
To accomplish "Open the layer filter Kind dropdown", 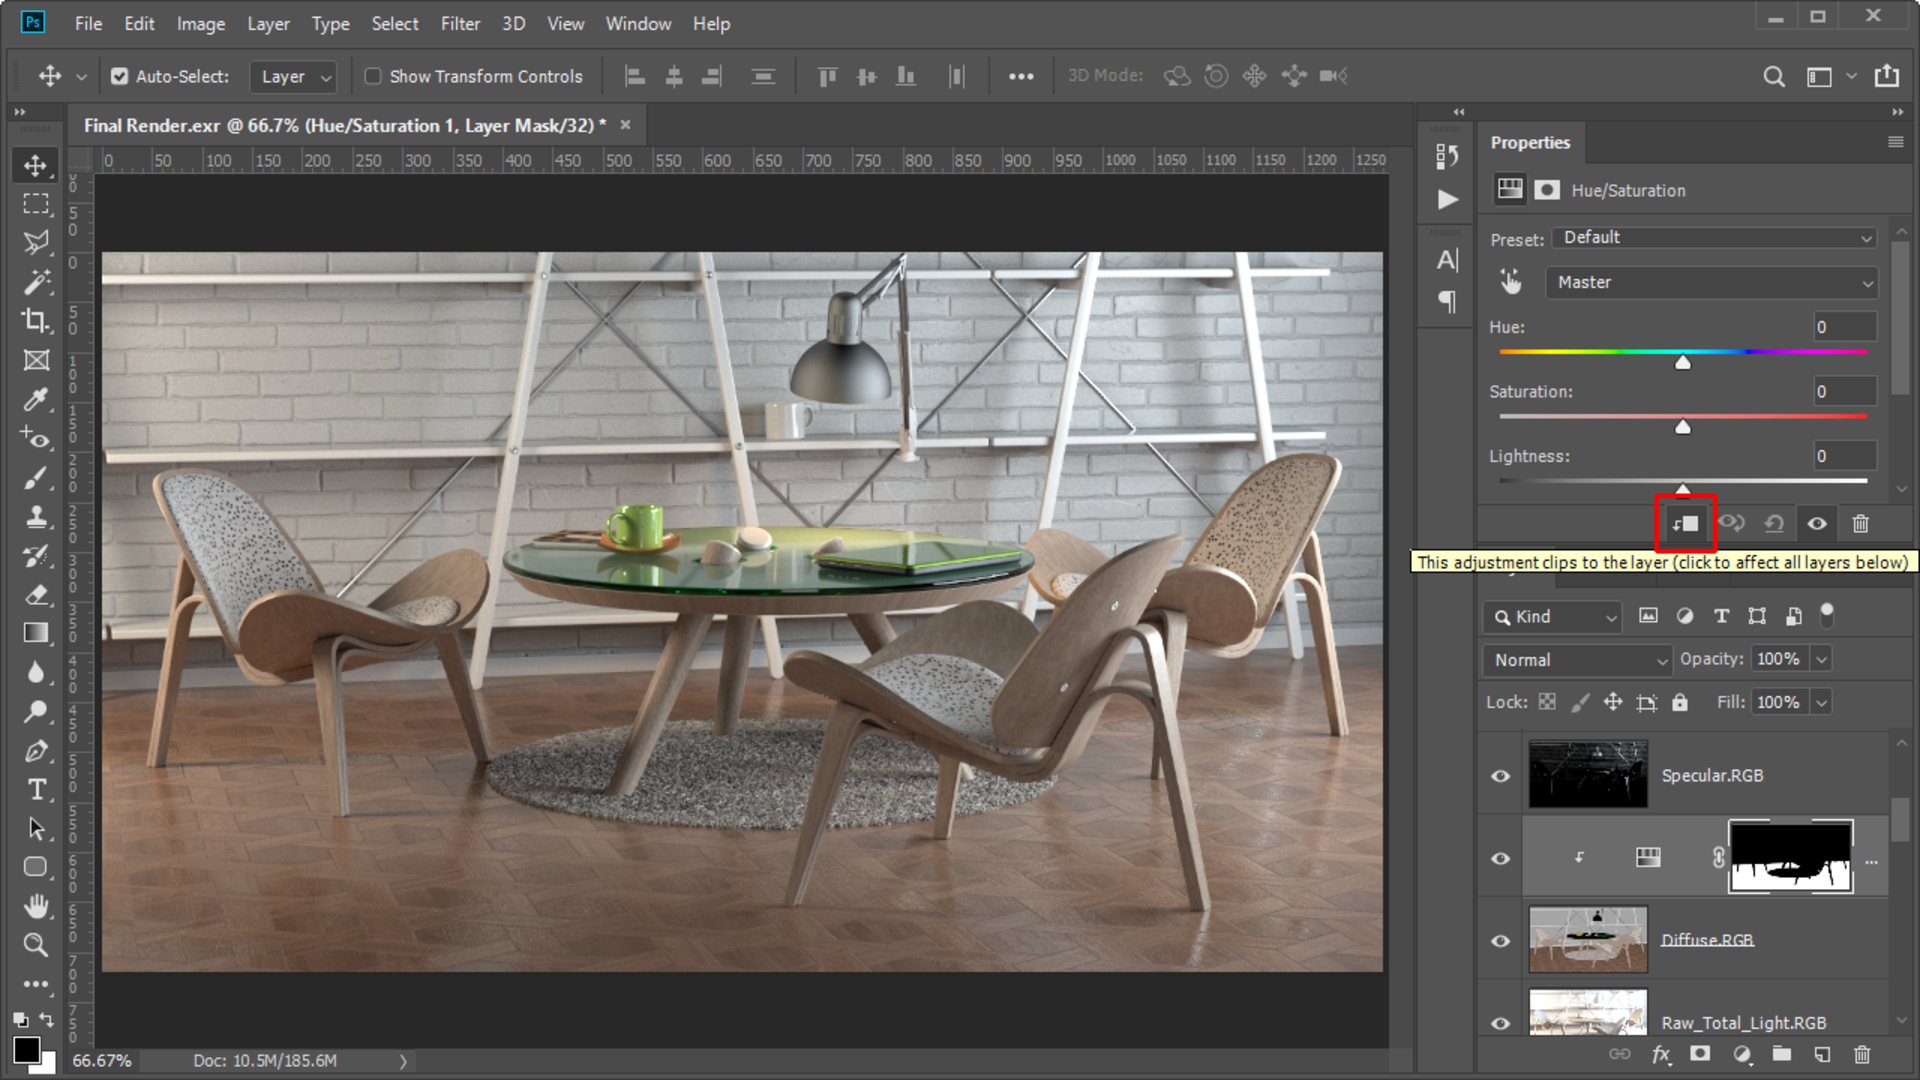I will point(1551,617).
